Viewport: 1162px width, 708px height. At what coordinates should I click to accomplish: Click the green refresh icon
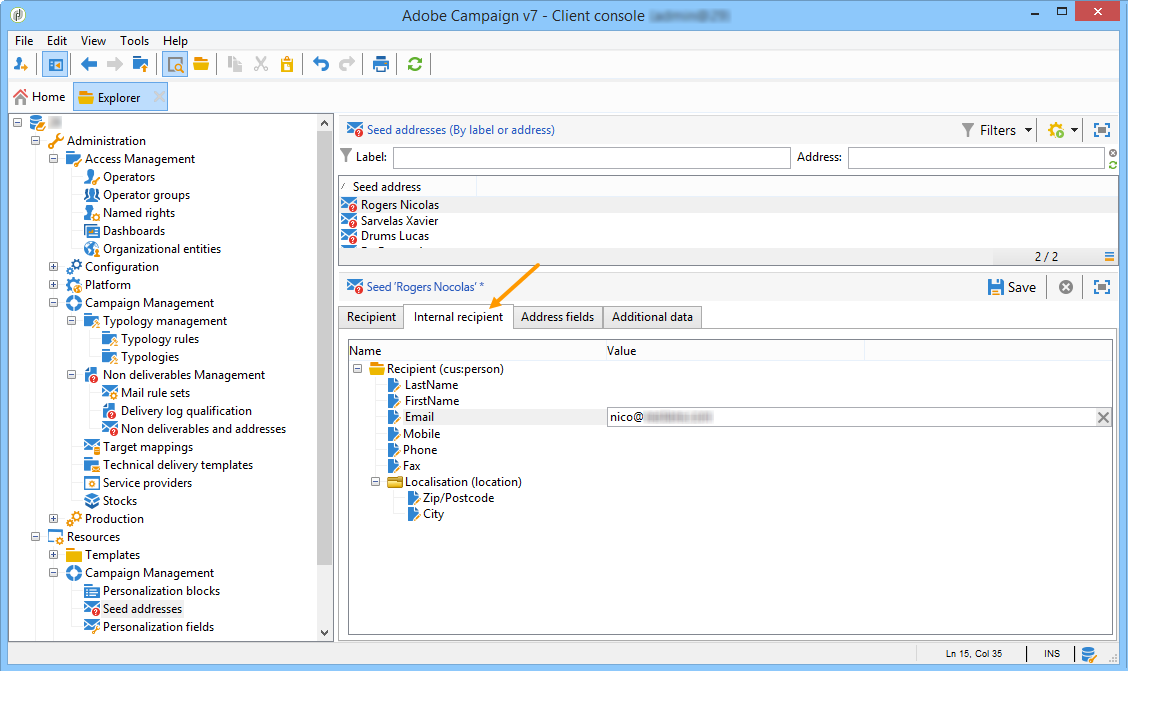[x=415, y=64]
